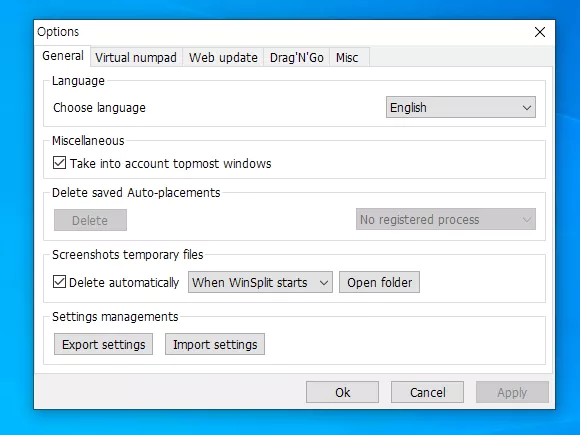The height and width of the screenshot is (435, 580).
Task: Go to the Web update tab
Action: pos(223,57)
